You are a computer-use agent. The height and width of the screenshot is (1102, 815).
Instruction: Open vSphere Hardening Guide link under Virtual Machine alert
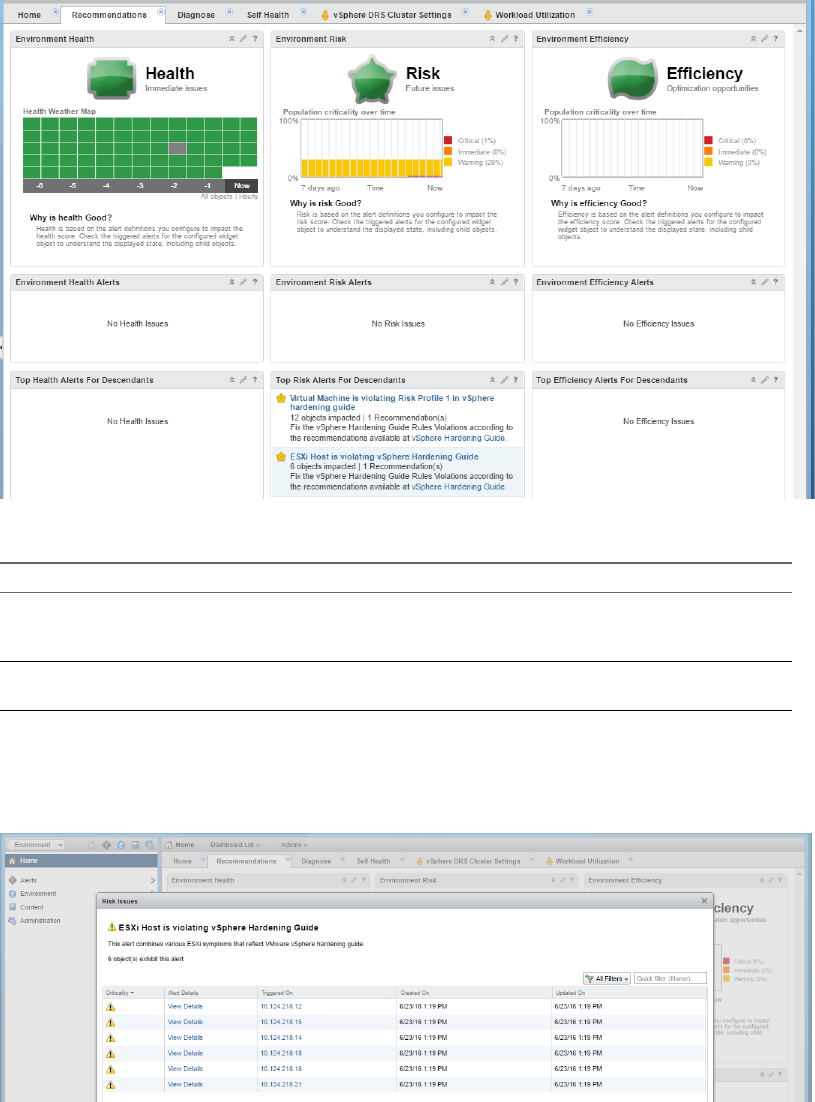pos(459,438)
